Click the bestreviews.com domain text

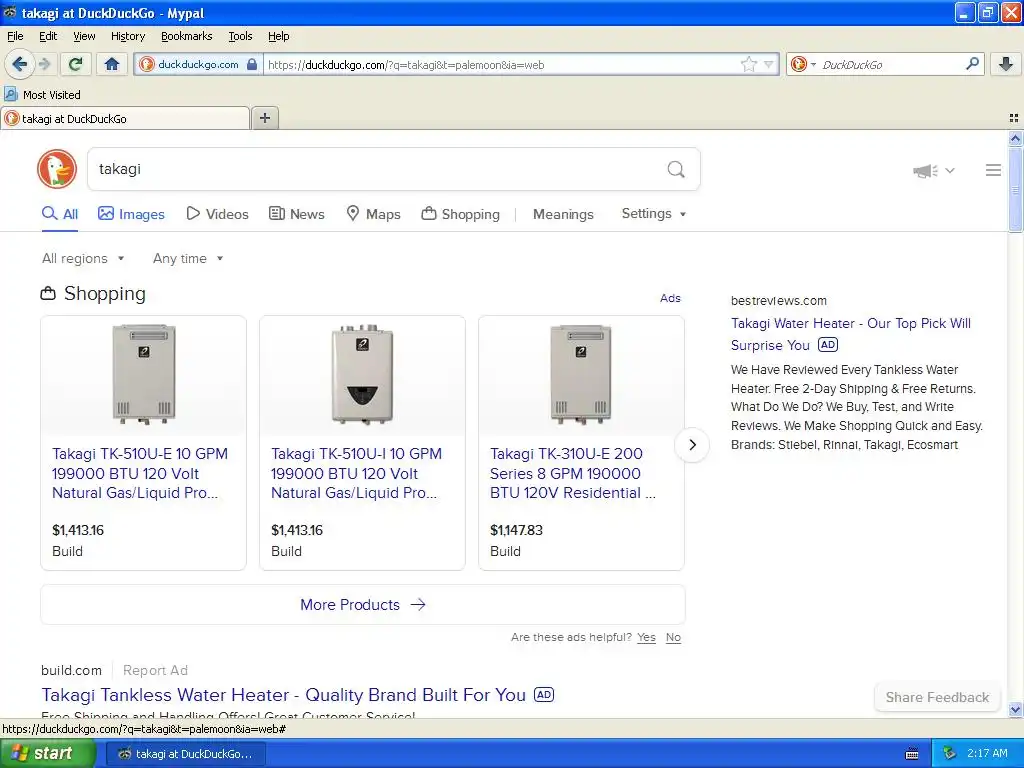tap(778, 301)
